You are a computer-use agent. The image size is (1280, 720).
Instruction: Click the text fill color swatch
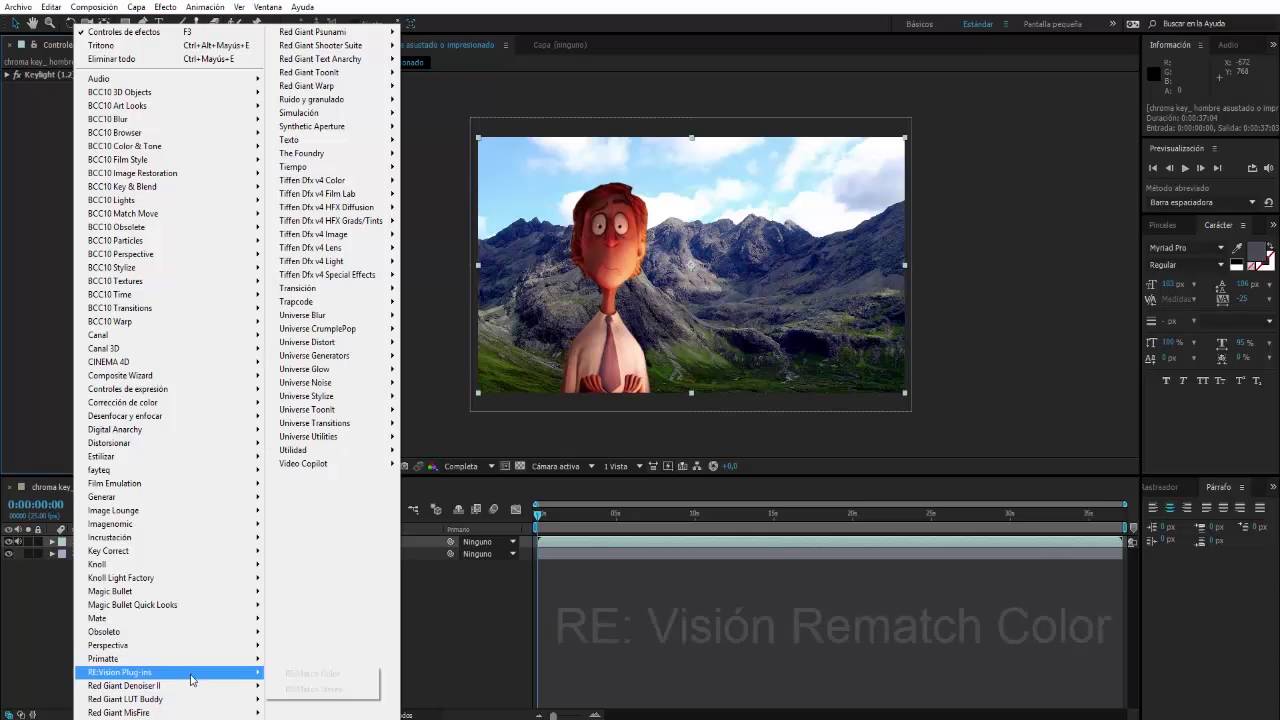point(1256,251)
